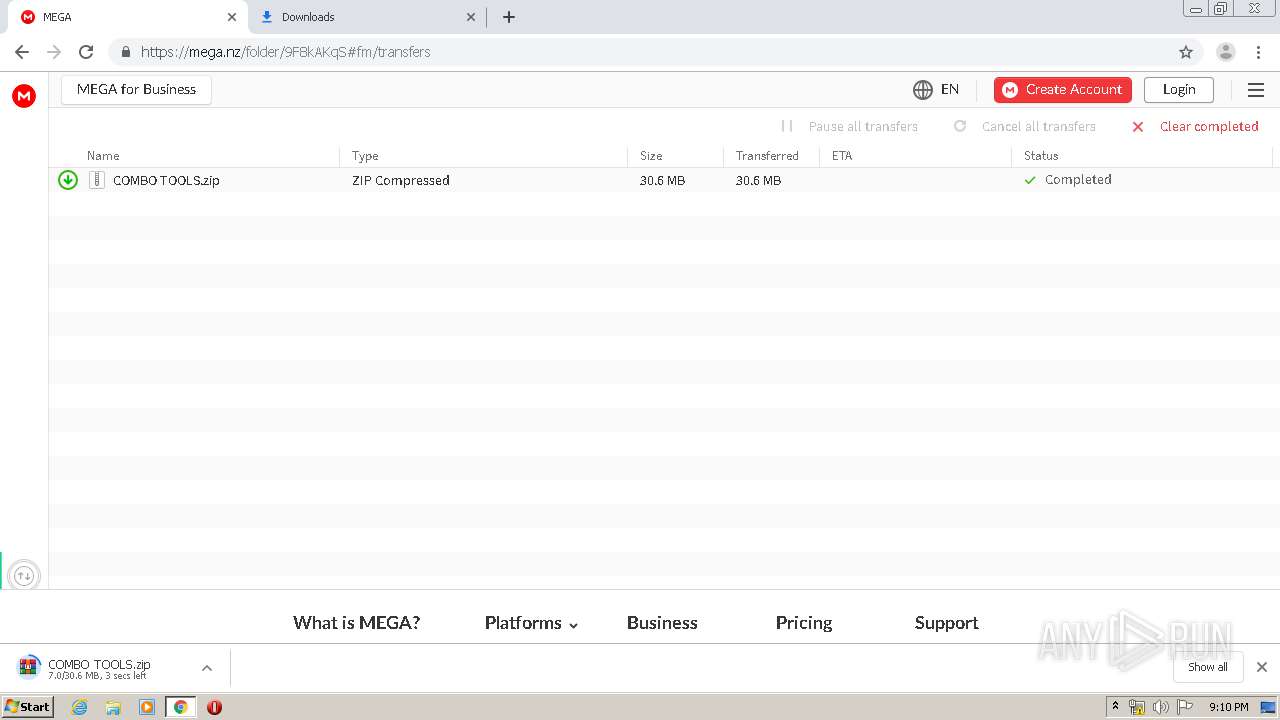The image size is (1280, 720).
Task: Click the globe language icon next to EN
Action: tap(922, 90)
